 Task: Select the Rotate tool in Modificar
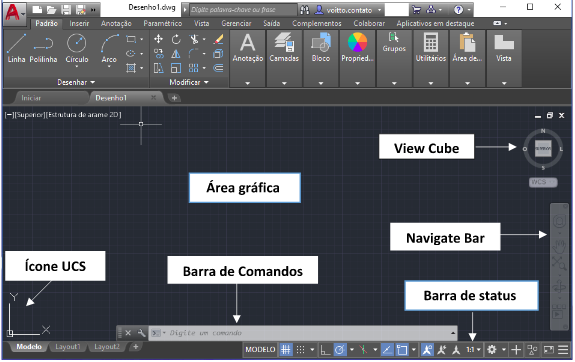coord(176,39)
